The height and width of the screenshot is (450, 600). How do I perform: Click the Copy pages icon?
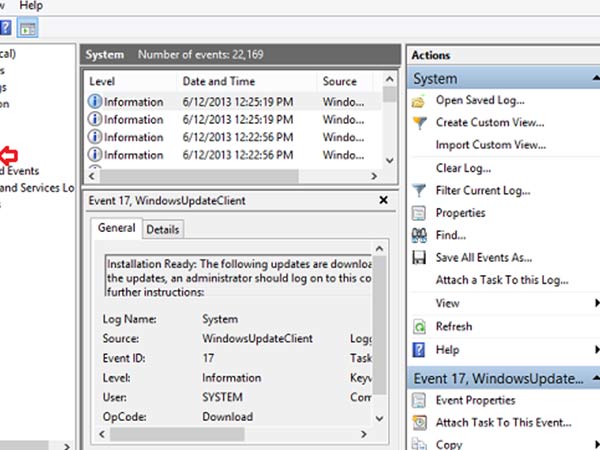[419, 444]
